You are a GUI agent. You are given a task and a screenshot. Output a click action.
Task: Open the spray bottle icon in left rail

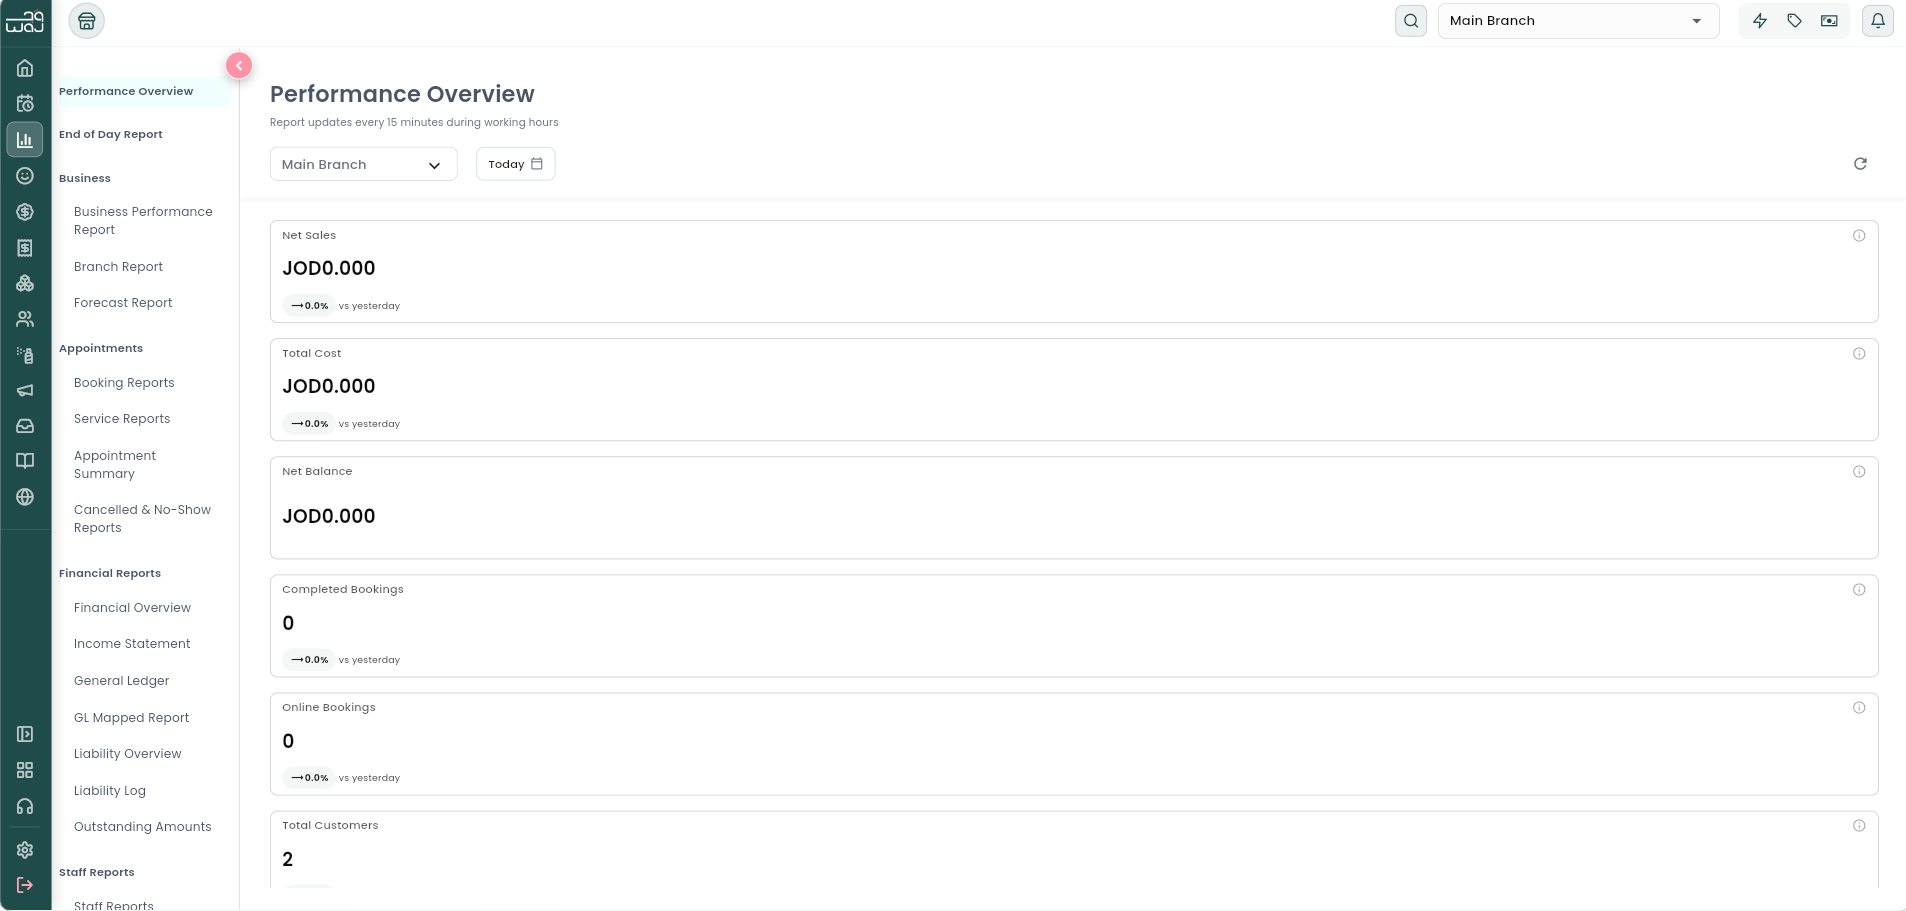click(25, 355)
